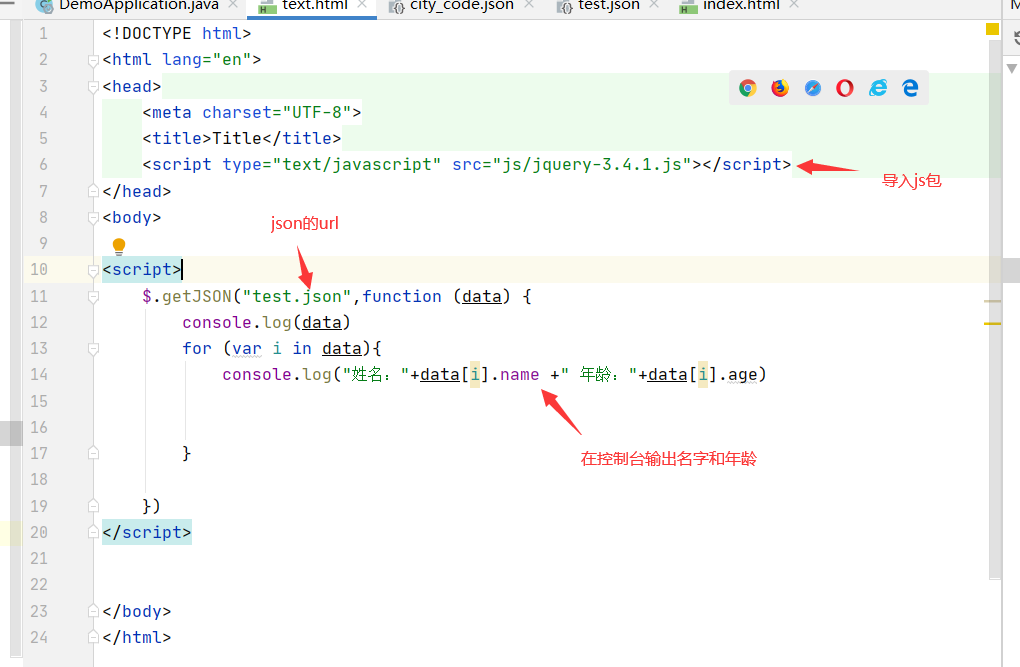Collapse the script block fold on line 10

pos(93,270)
